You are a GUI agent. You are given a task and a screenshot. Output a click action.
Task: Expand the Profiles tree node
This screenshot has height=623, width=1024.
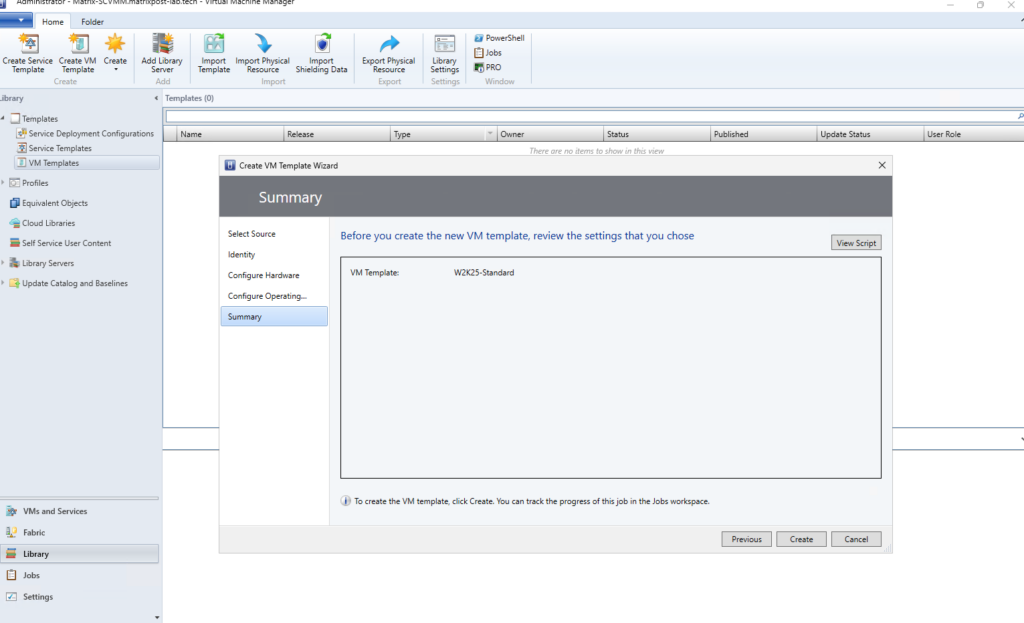pyautogui.click(x=3, y=183)
